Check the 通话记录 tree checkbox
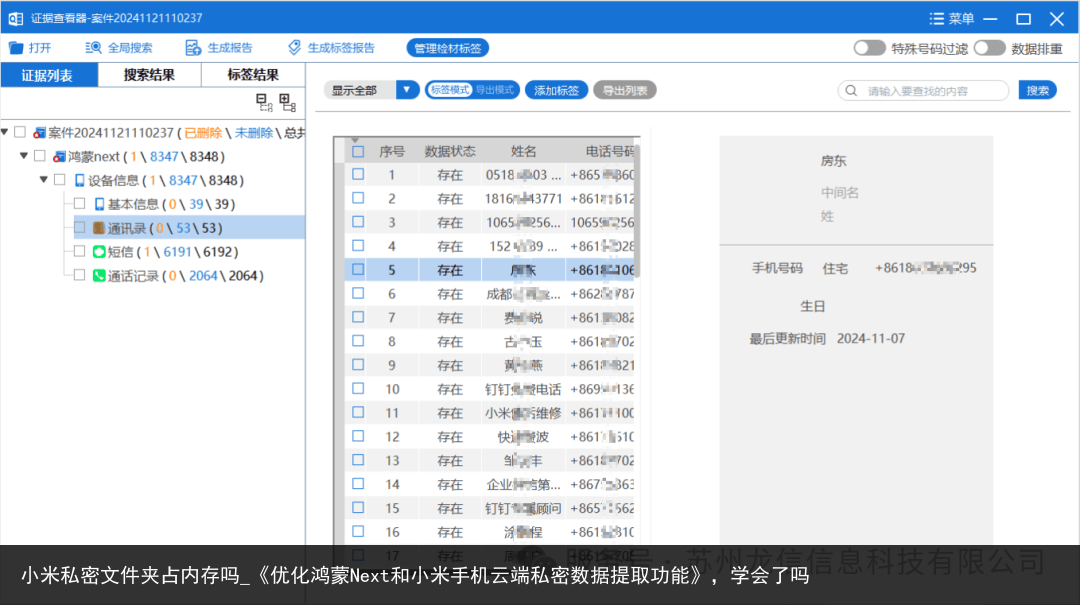Viewport: 1080px width, 605px height. pos(80,275)
